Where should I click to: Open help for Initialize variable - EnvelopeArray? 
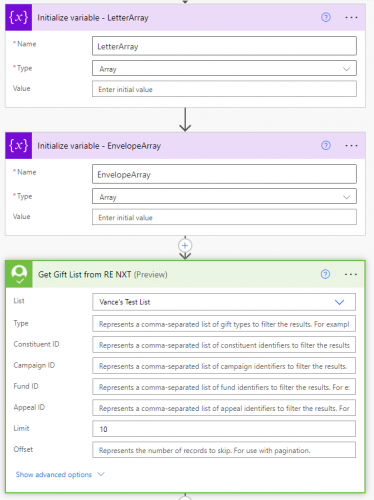point(326,145)
